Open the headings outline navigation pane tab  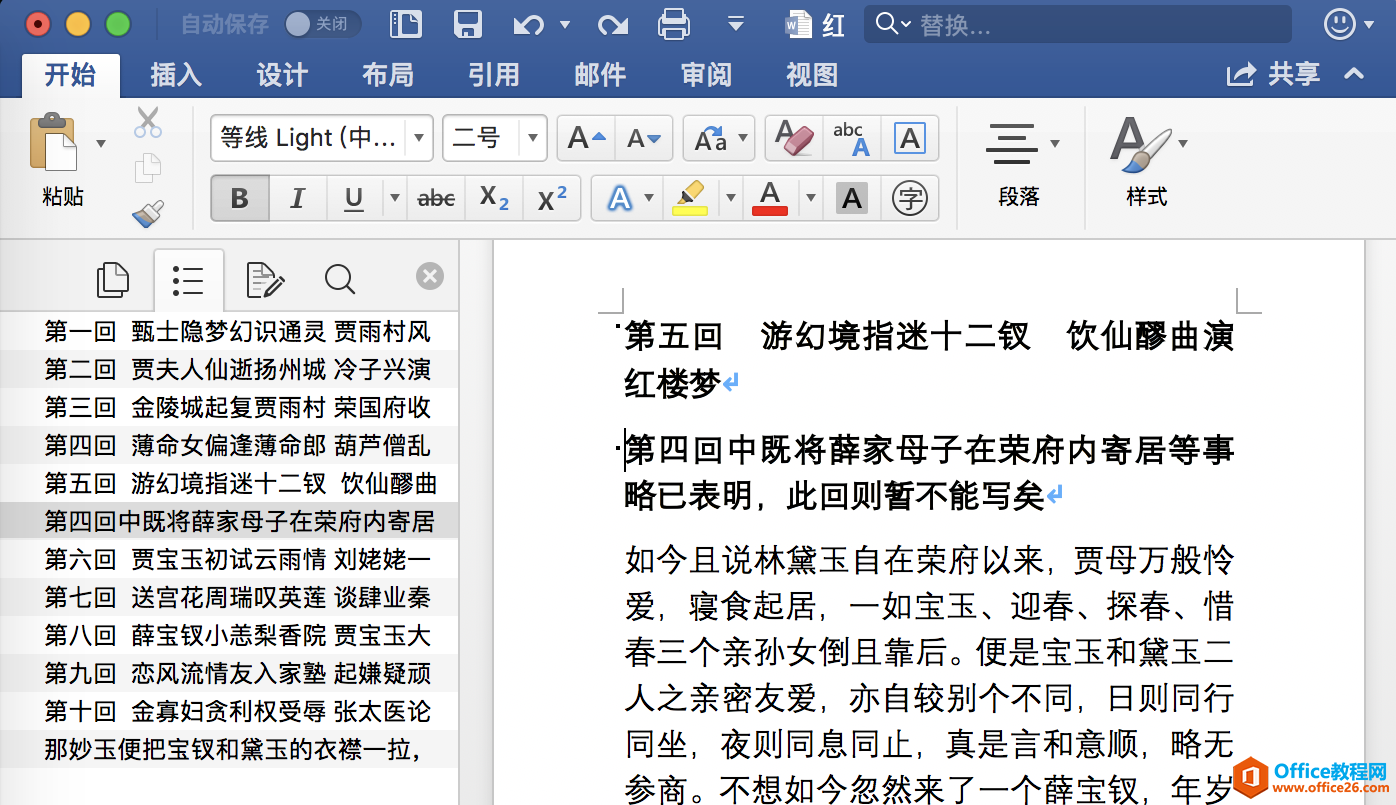[x=188, y=281]
